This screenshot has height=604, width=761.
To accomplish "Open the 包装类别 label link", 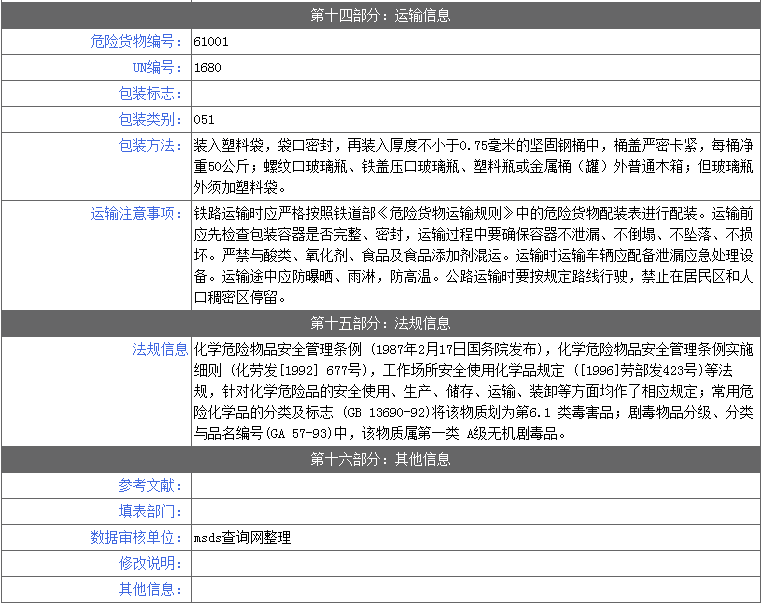I will (150, 119).
